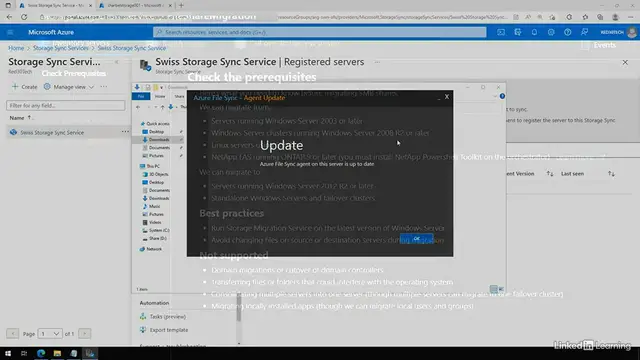The width and height of the screenshot is (640, 360).
Task: Open File Explorer help icon
Action: 502,96
